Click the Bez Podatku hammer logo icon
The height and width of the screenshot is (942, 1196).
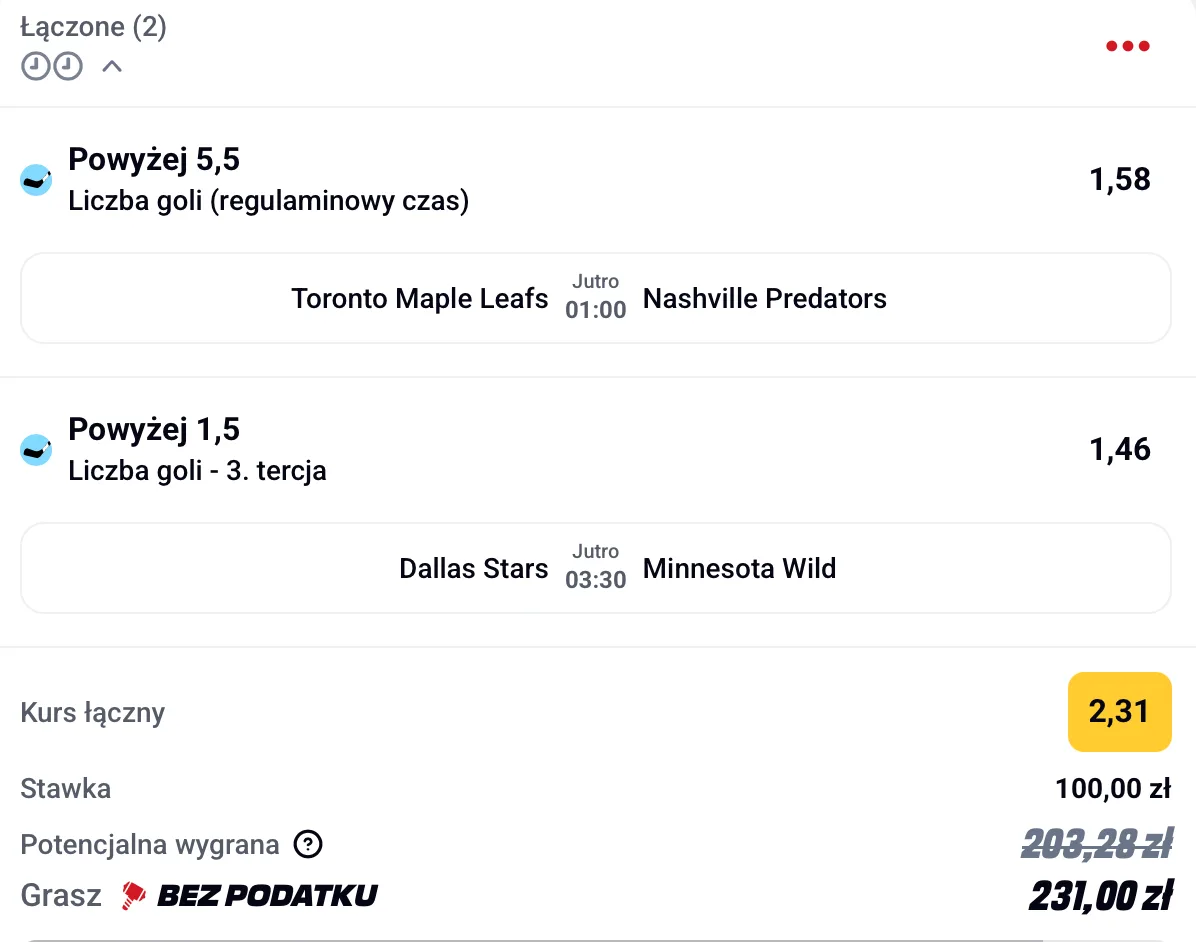(x=134, y=895)
